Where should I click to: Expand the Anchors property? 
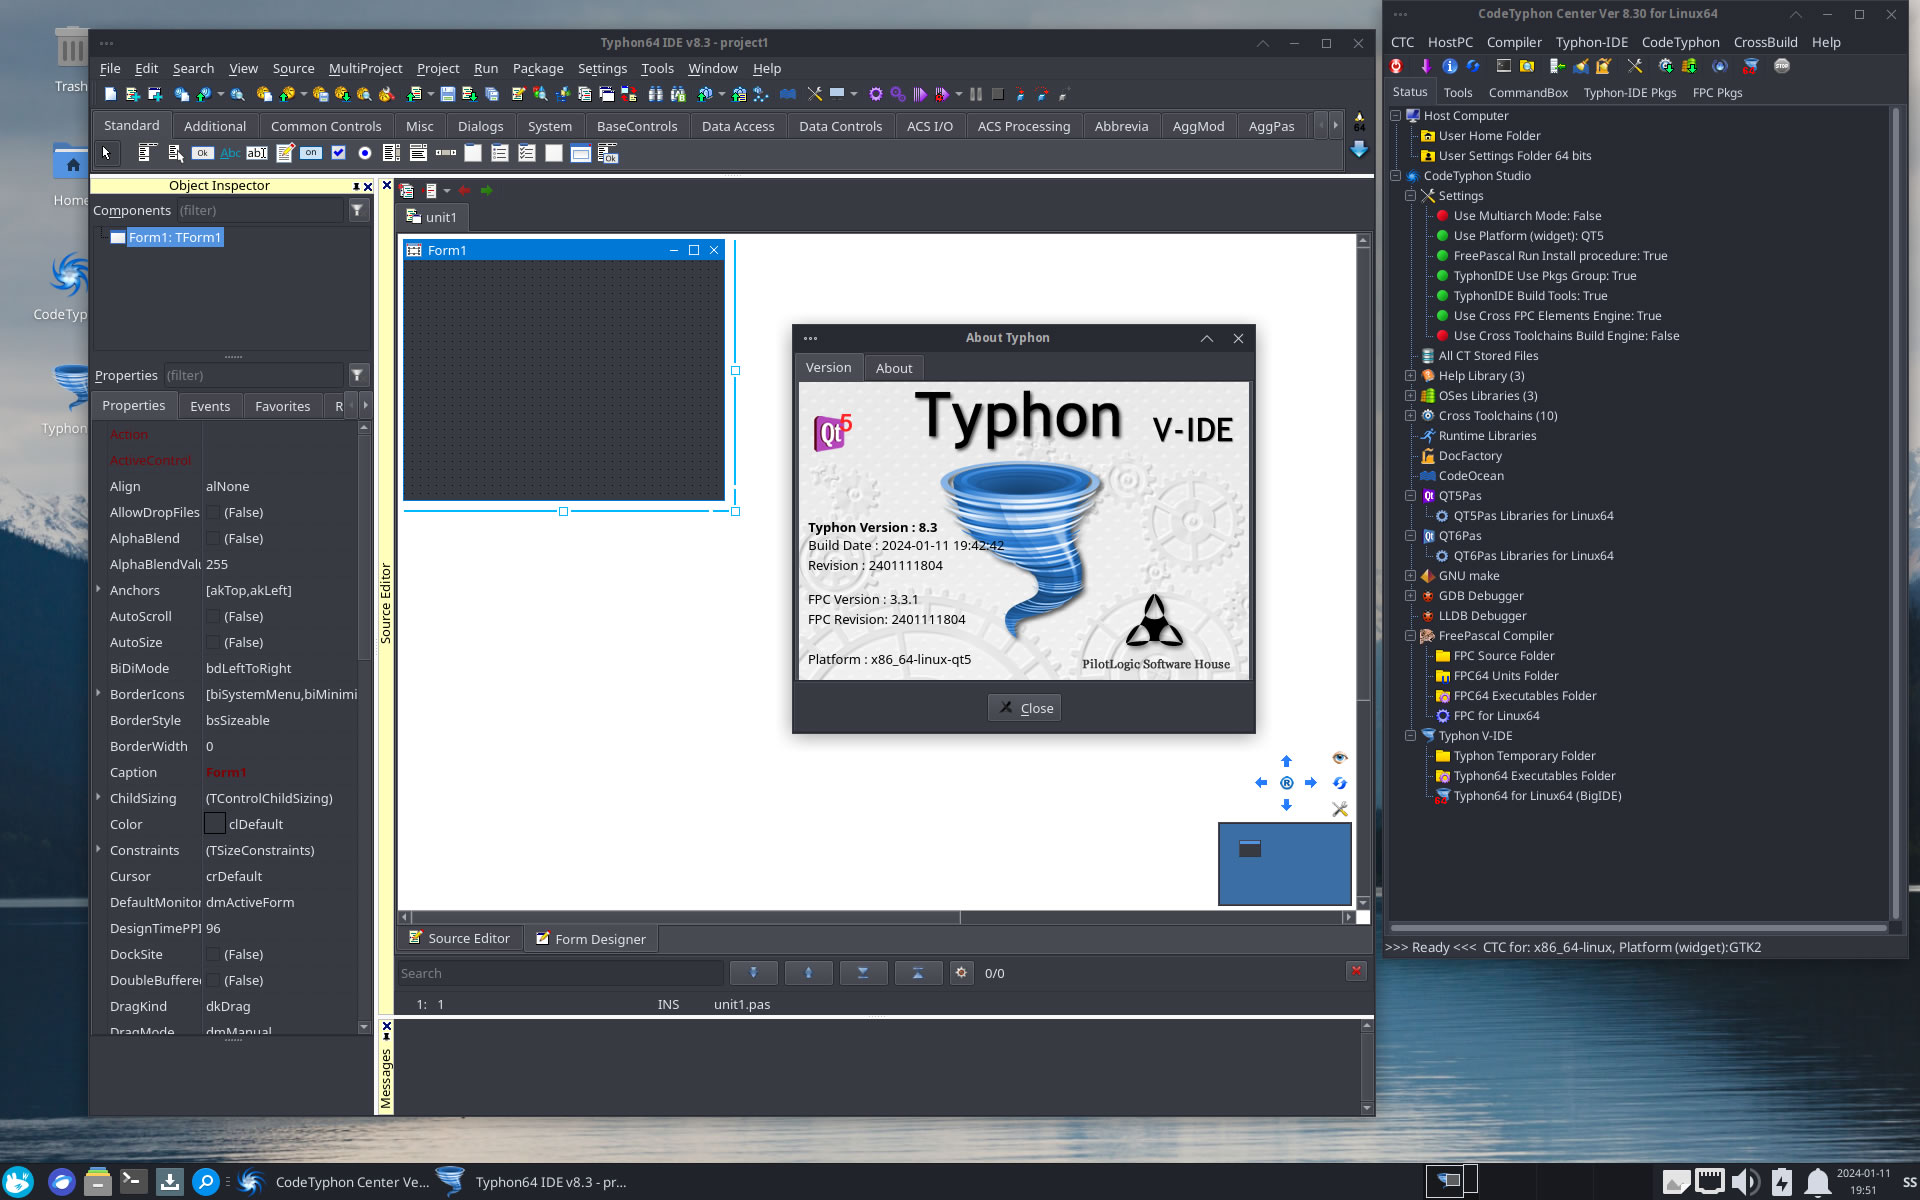(x=98, y=590)
